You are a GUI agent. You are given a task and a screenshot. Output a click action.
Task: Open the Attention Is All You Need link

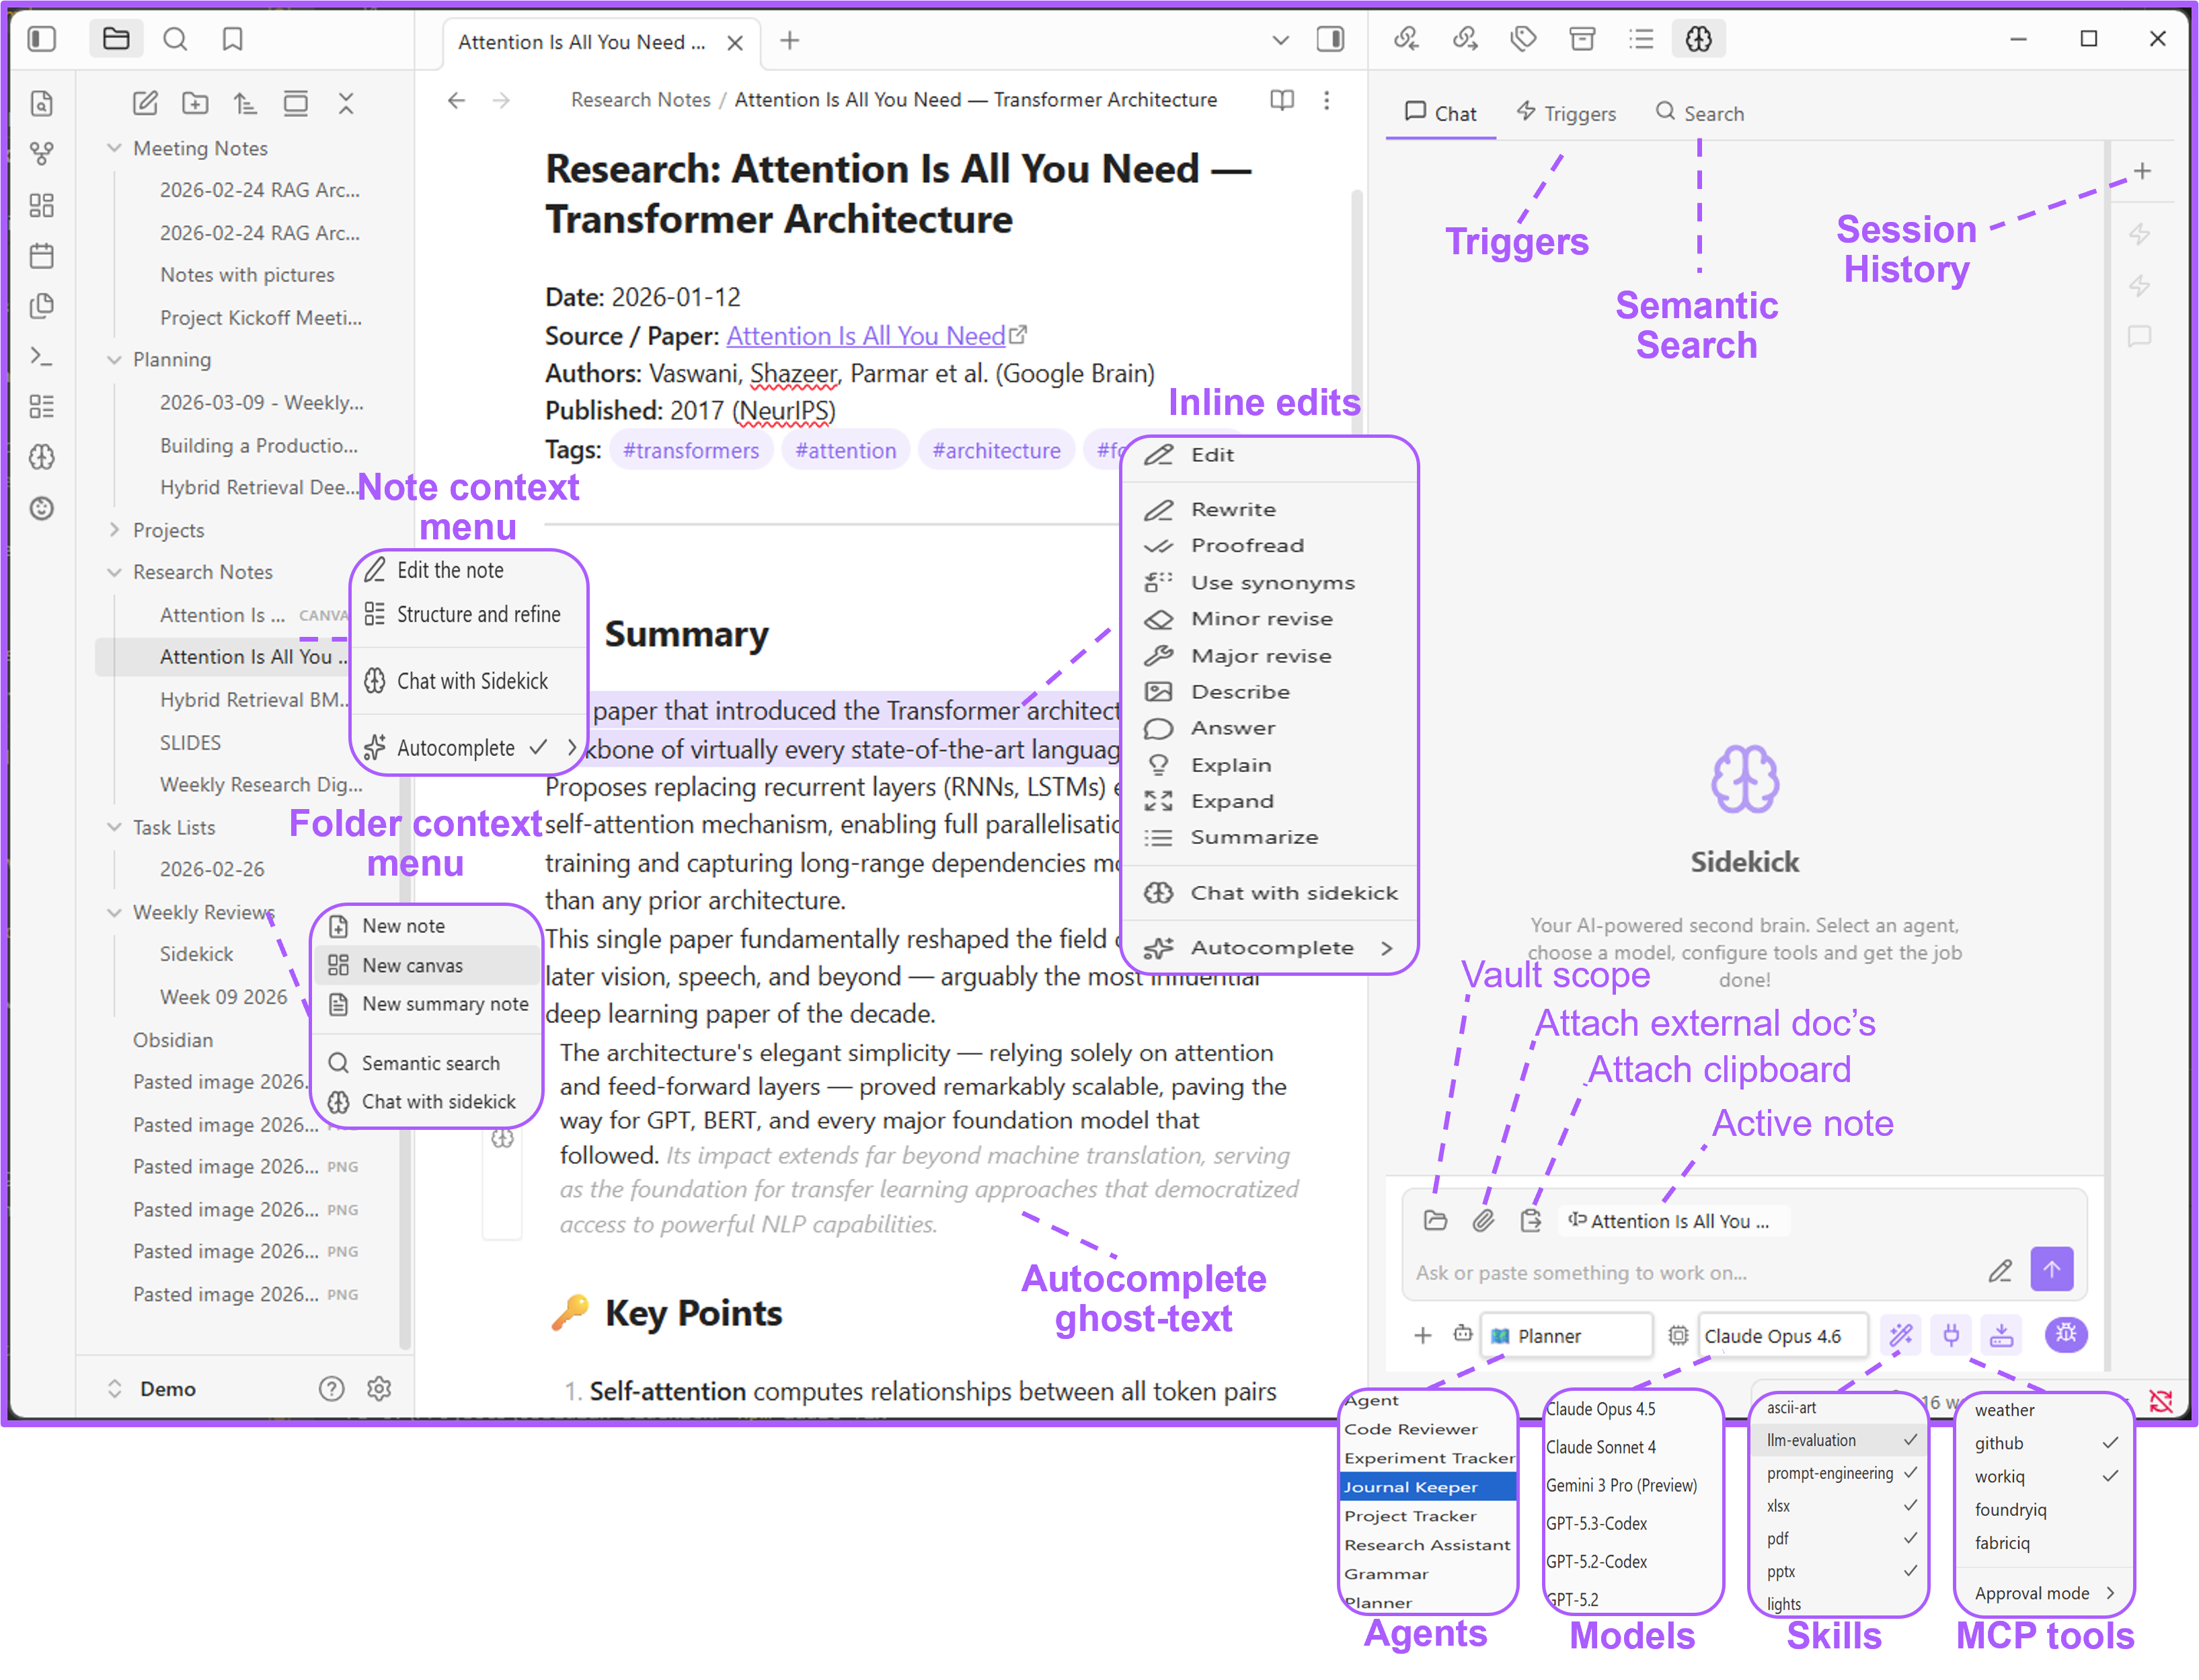click(x=865, y=336)
